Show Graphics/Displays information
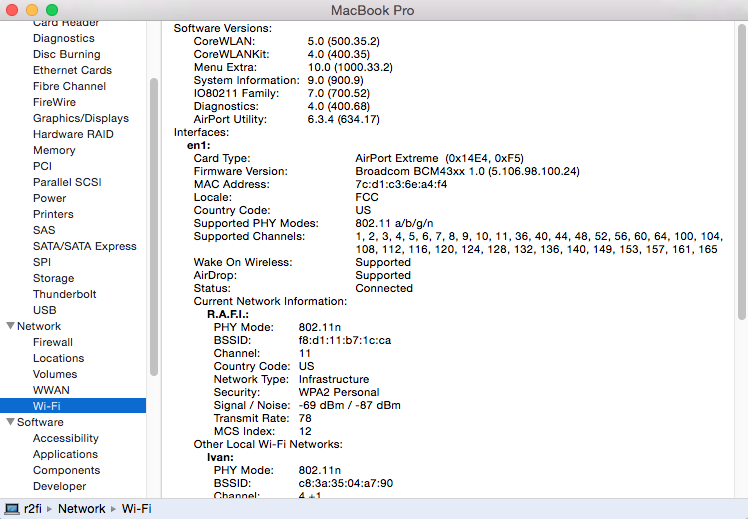748x519 pixels. [x=81, y=118]
